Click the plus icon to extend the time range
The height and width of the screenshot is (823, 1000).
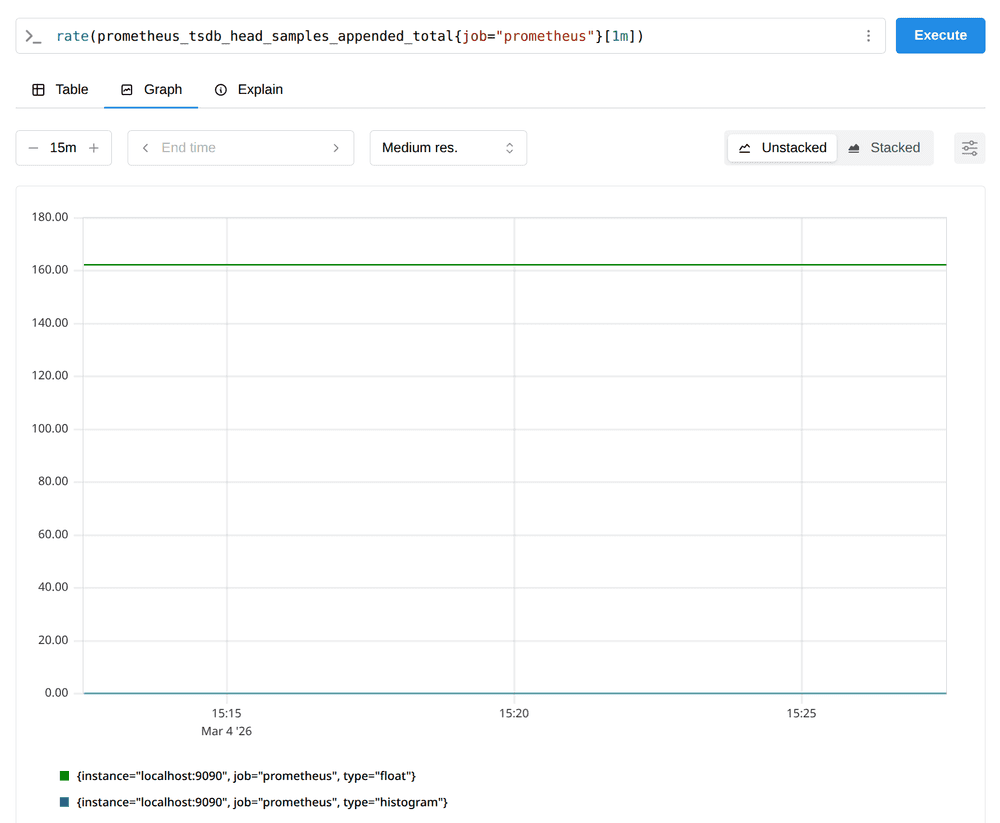(x=93, y=147)
